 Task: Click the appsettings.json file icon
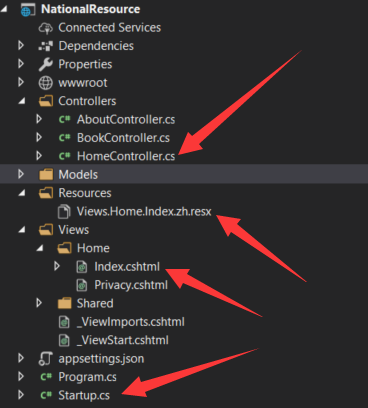coord(46,359)
